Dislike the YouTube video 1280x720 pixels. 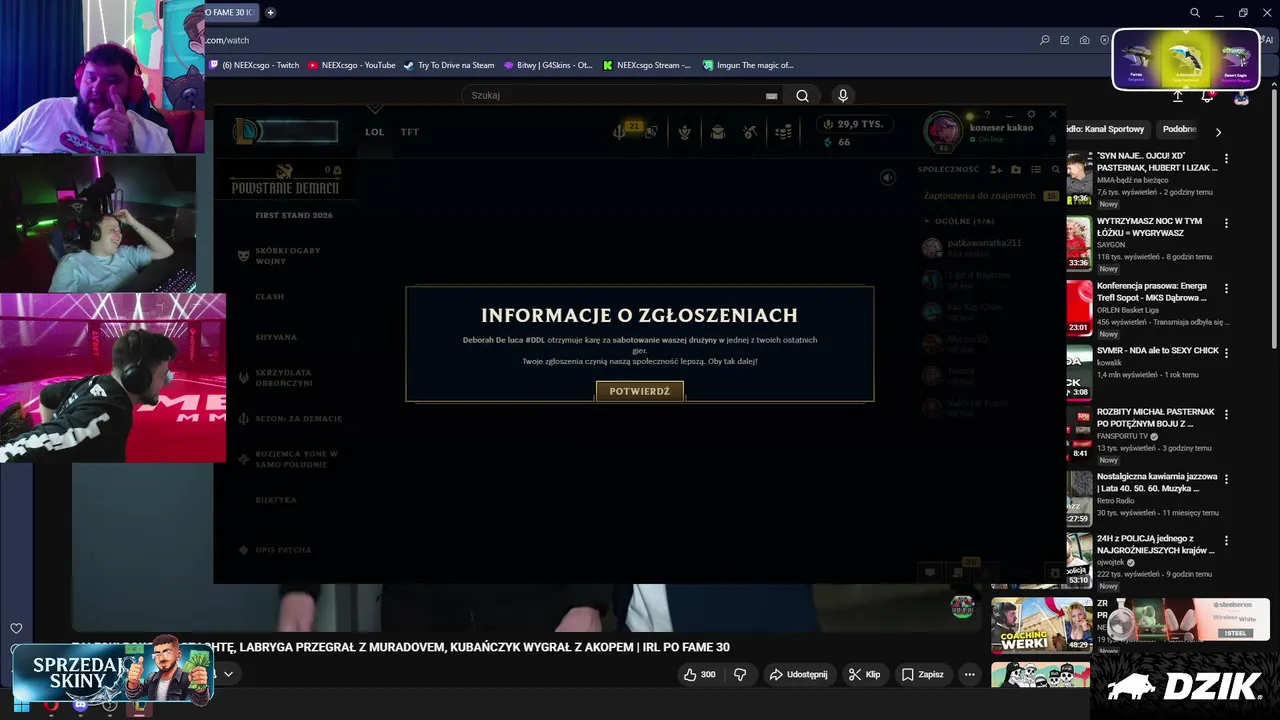click(x=740, y=675)
